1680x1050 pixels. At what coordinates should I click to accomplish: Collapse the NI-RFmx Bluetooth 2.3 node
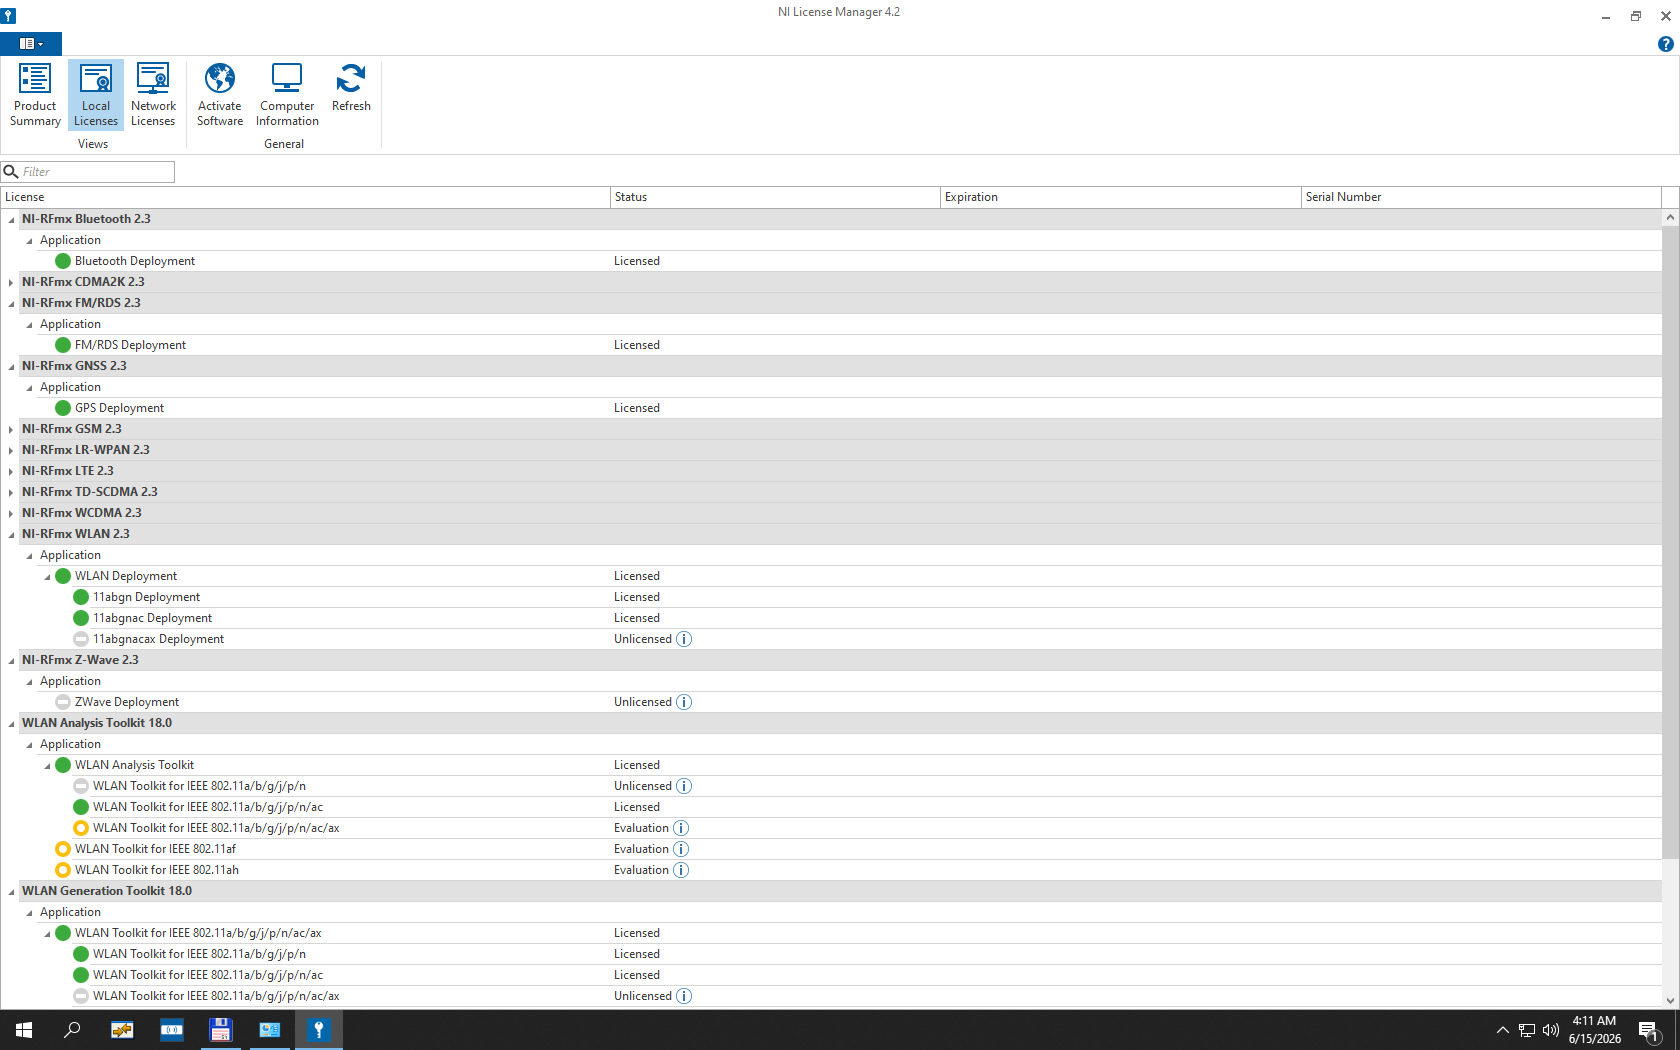(11, 220)
